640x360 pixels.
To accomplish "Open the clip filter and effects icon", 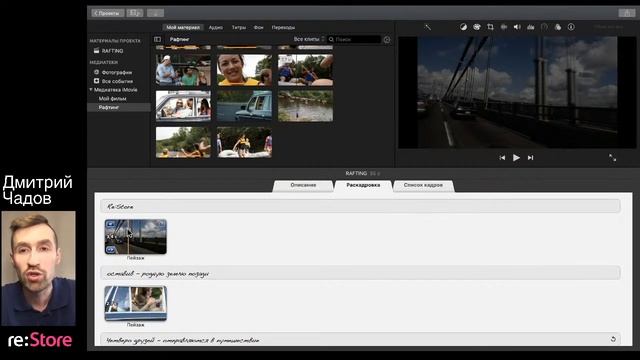I will [x=558, y=27].
